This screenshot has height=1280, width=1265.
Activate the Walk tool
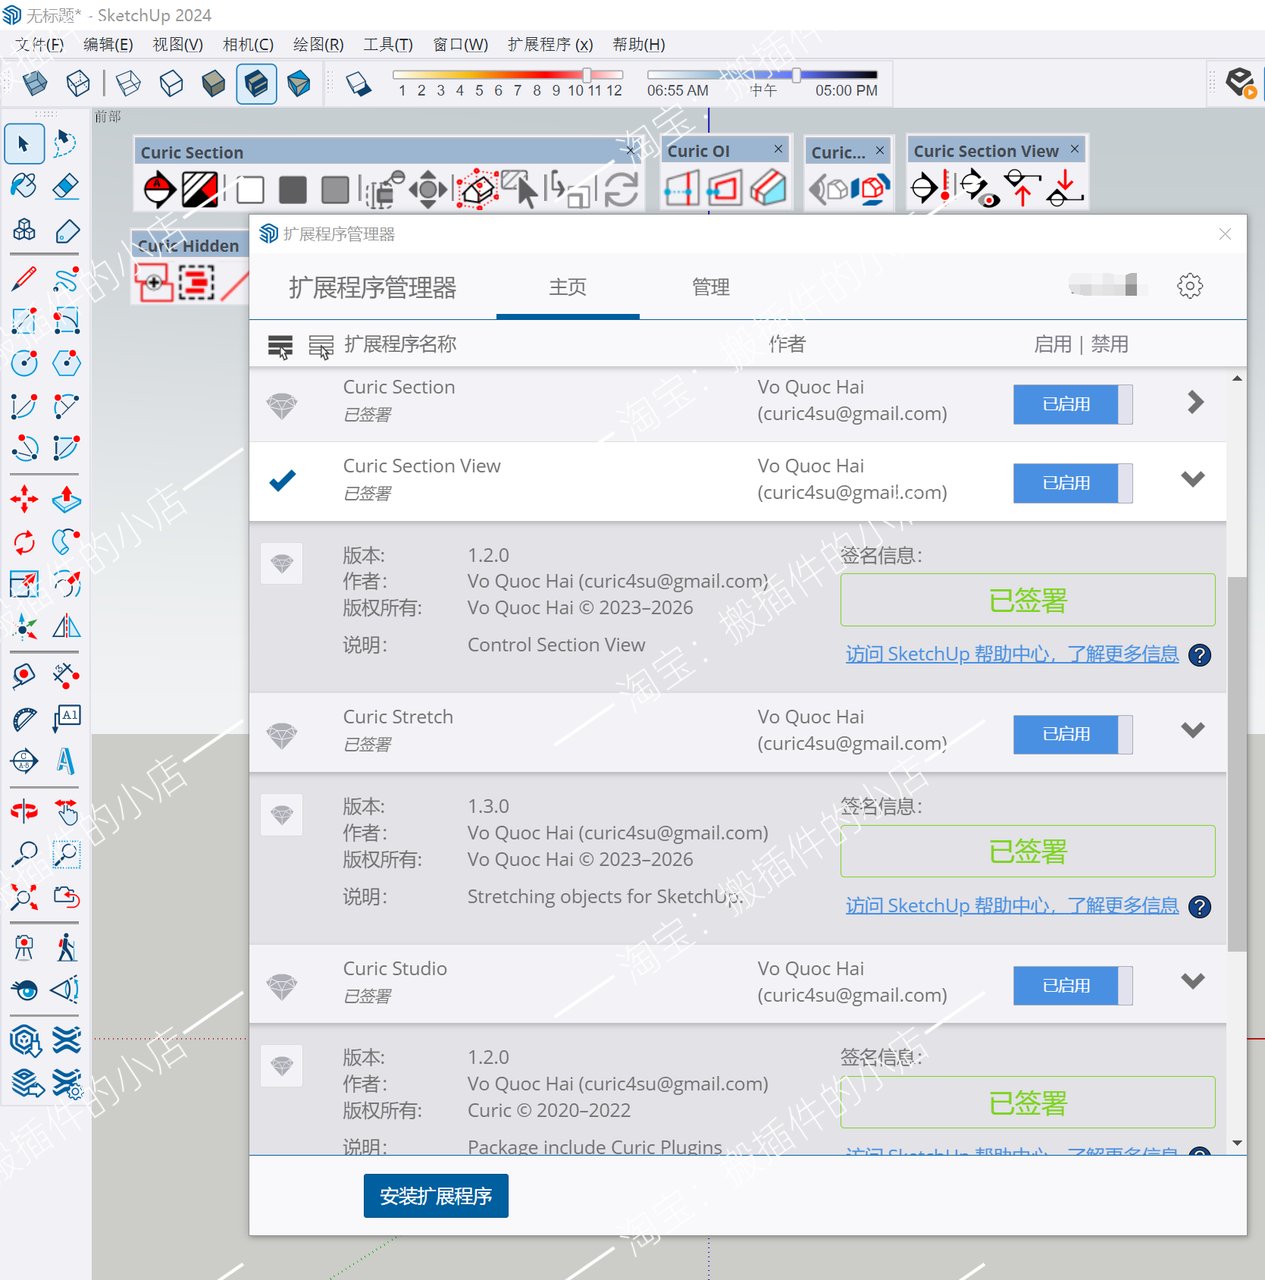[x=66, y=946]
